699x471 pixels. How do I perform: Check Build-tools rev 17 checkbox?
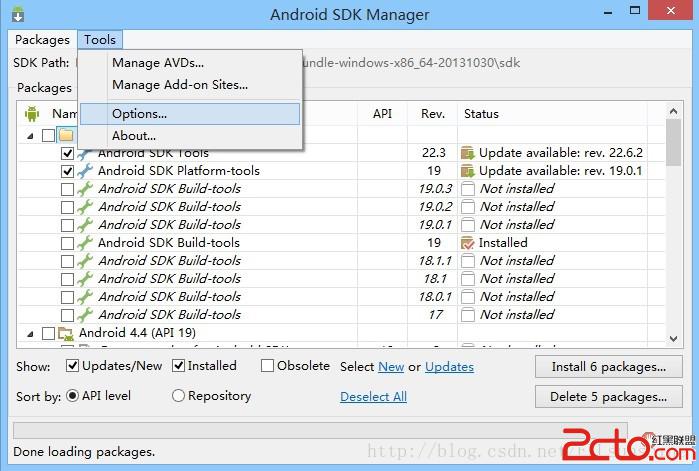coord(67,315)
